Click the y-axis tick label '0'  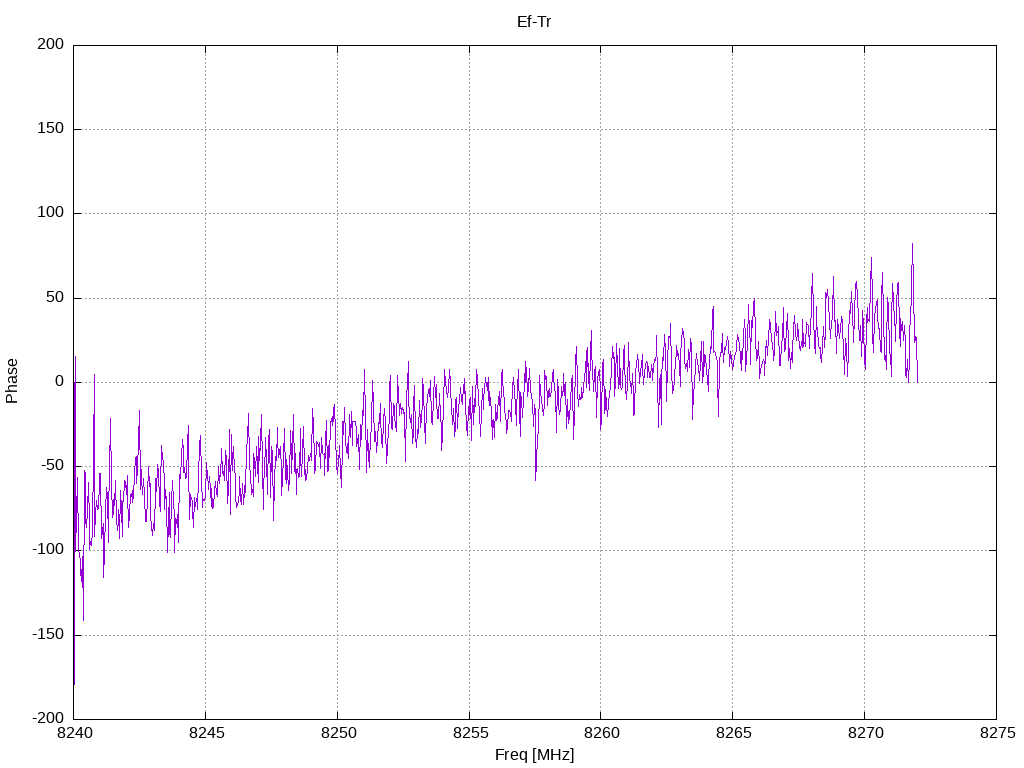tap(59, 382)
